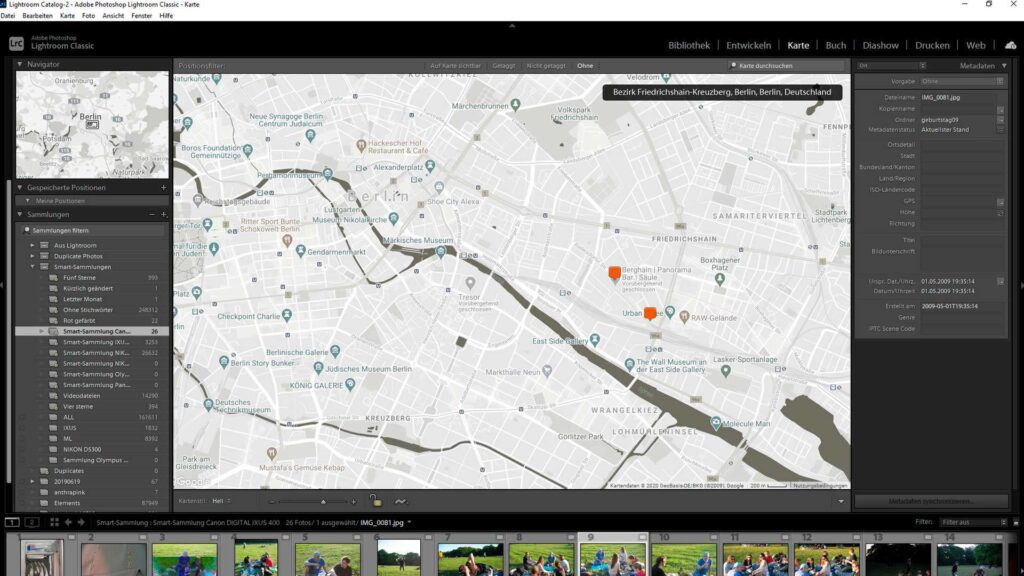Collapse the Gespeicherte Positionen panel
This screenshot has width=1024, height=576.
20,187
